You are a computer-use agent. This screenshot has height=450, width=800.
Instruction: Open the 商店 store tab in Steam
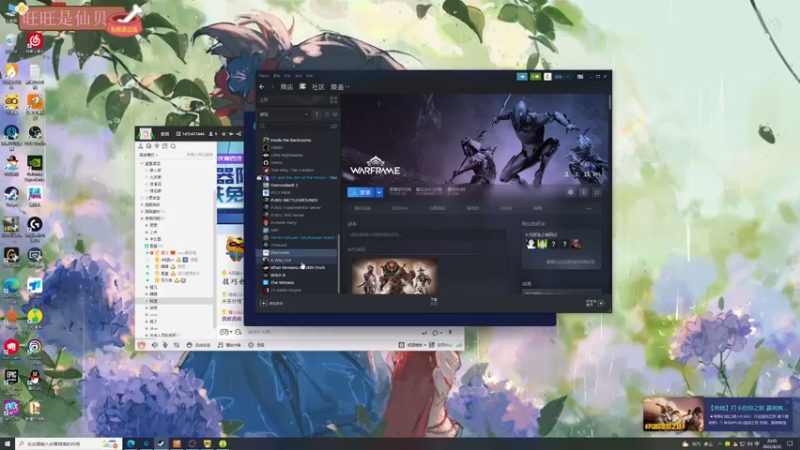click(x=286, y=87)
